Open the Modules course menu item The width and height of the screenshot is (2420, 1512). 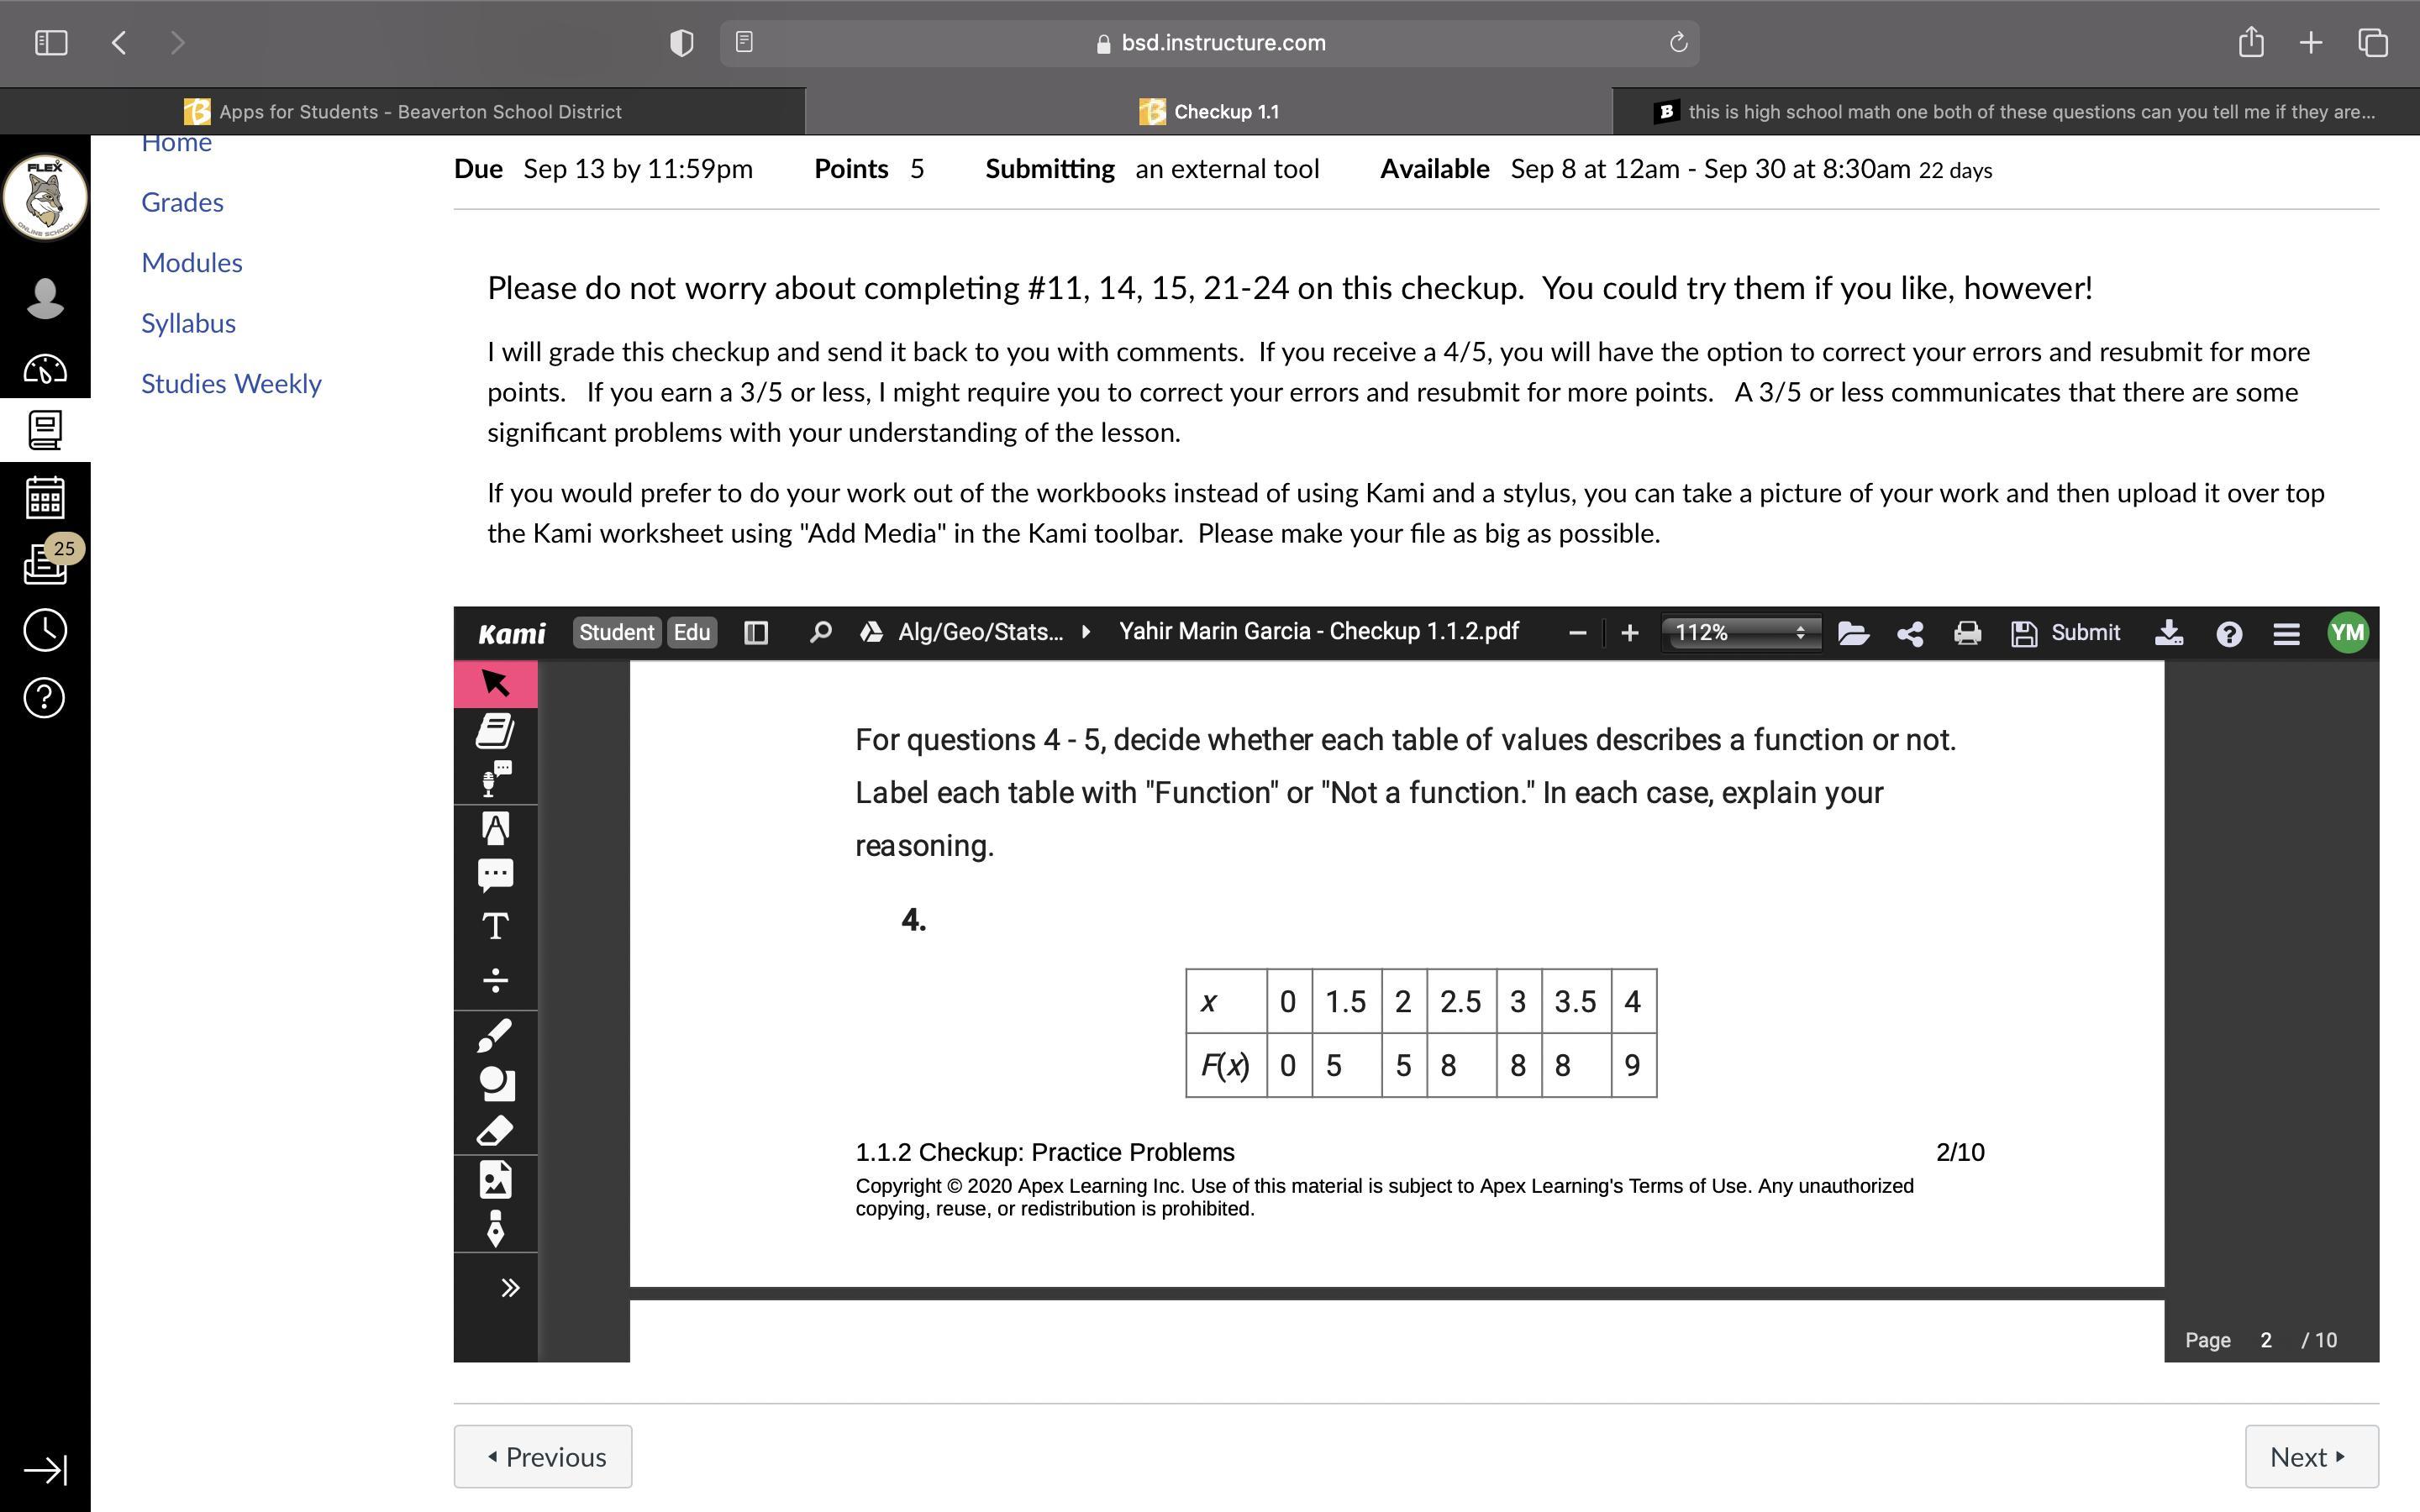pyautogui.click(x=192, y=263)
